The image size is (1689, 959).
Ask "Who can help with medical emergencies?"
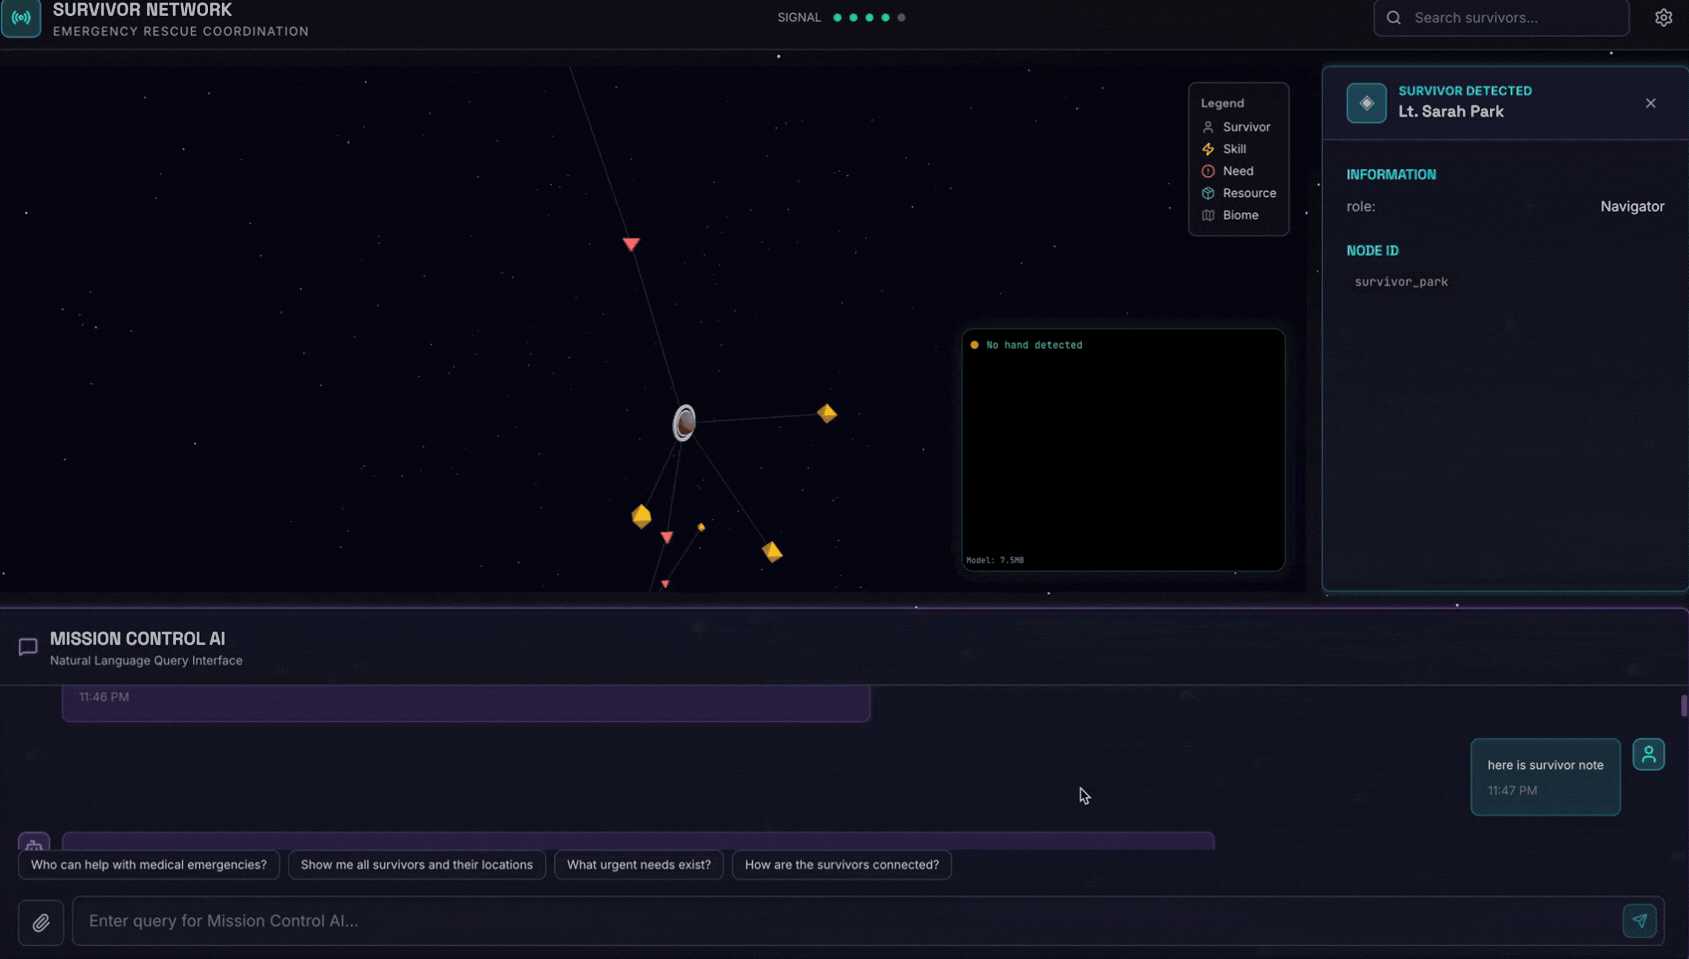point(149,865)
